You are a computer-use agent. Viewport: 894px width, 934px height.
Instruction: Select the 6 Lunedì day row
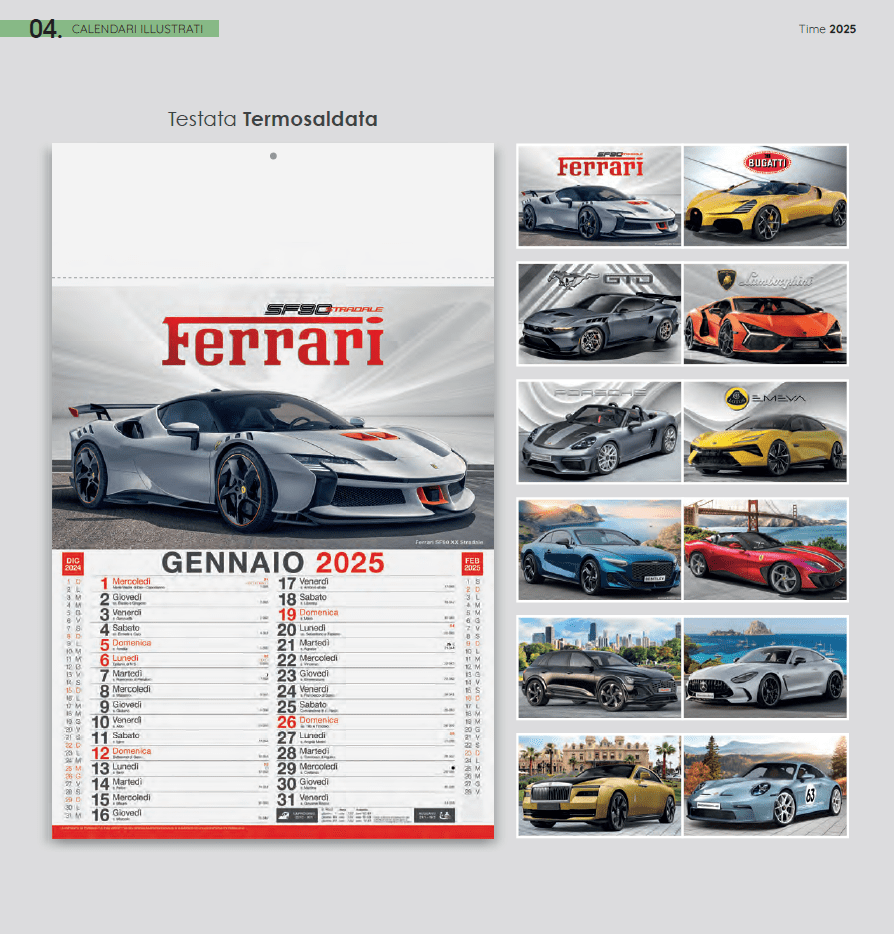click(x=180, y=661)
